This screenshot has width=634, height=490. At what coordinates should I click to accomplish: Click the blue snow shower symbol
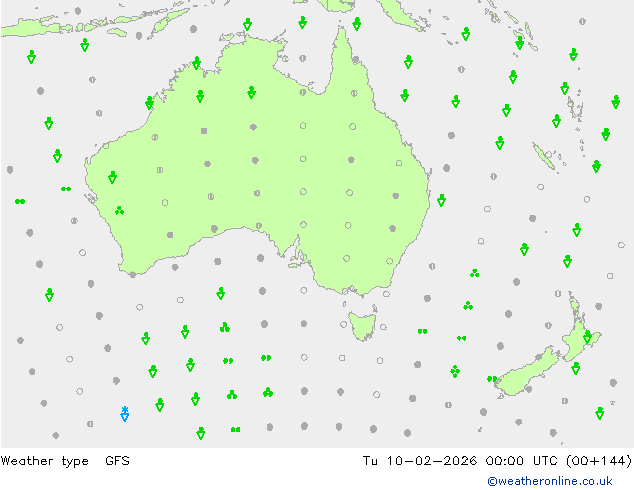coord(125,414)
